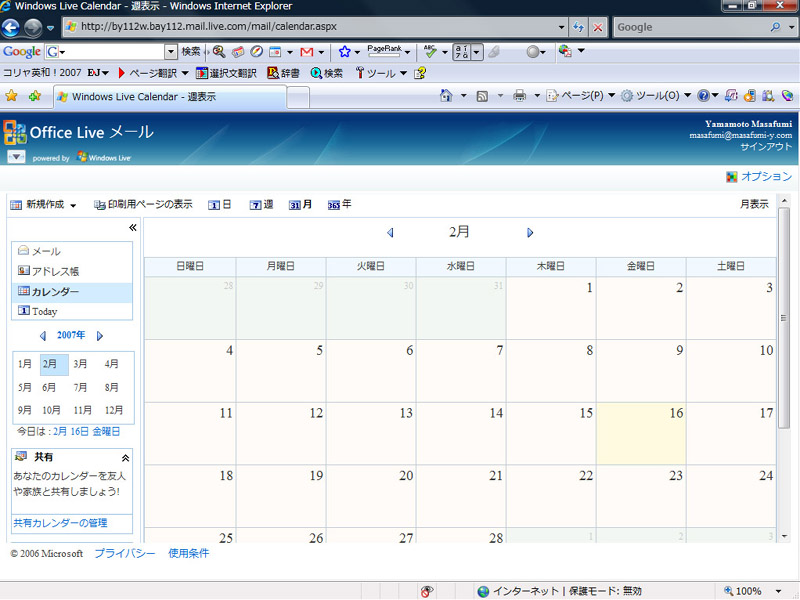Viewport: 800px width, 600px height.
Task: Open a new blank browser tab
Action: click(x=298, y=97)
